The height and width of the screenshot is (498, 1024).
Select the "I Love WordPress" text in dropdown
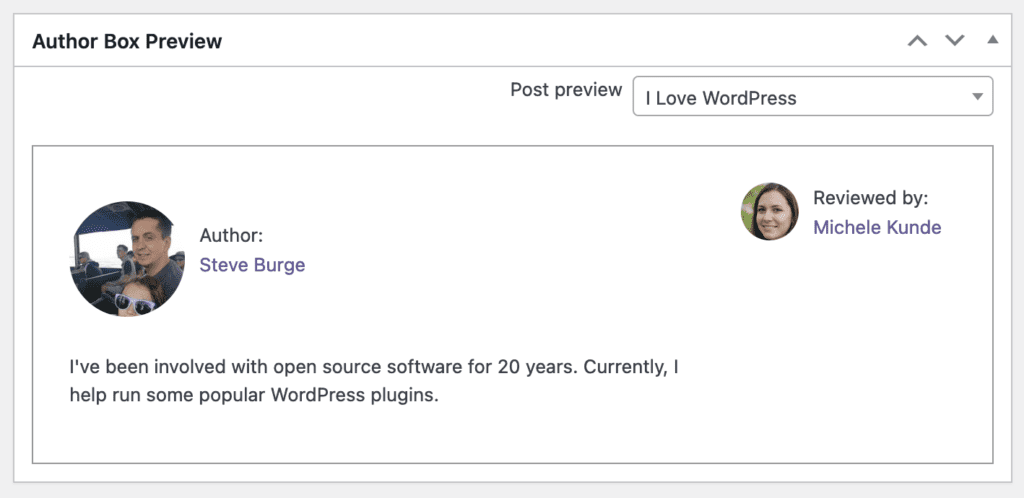(x=721, y=98)
